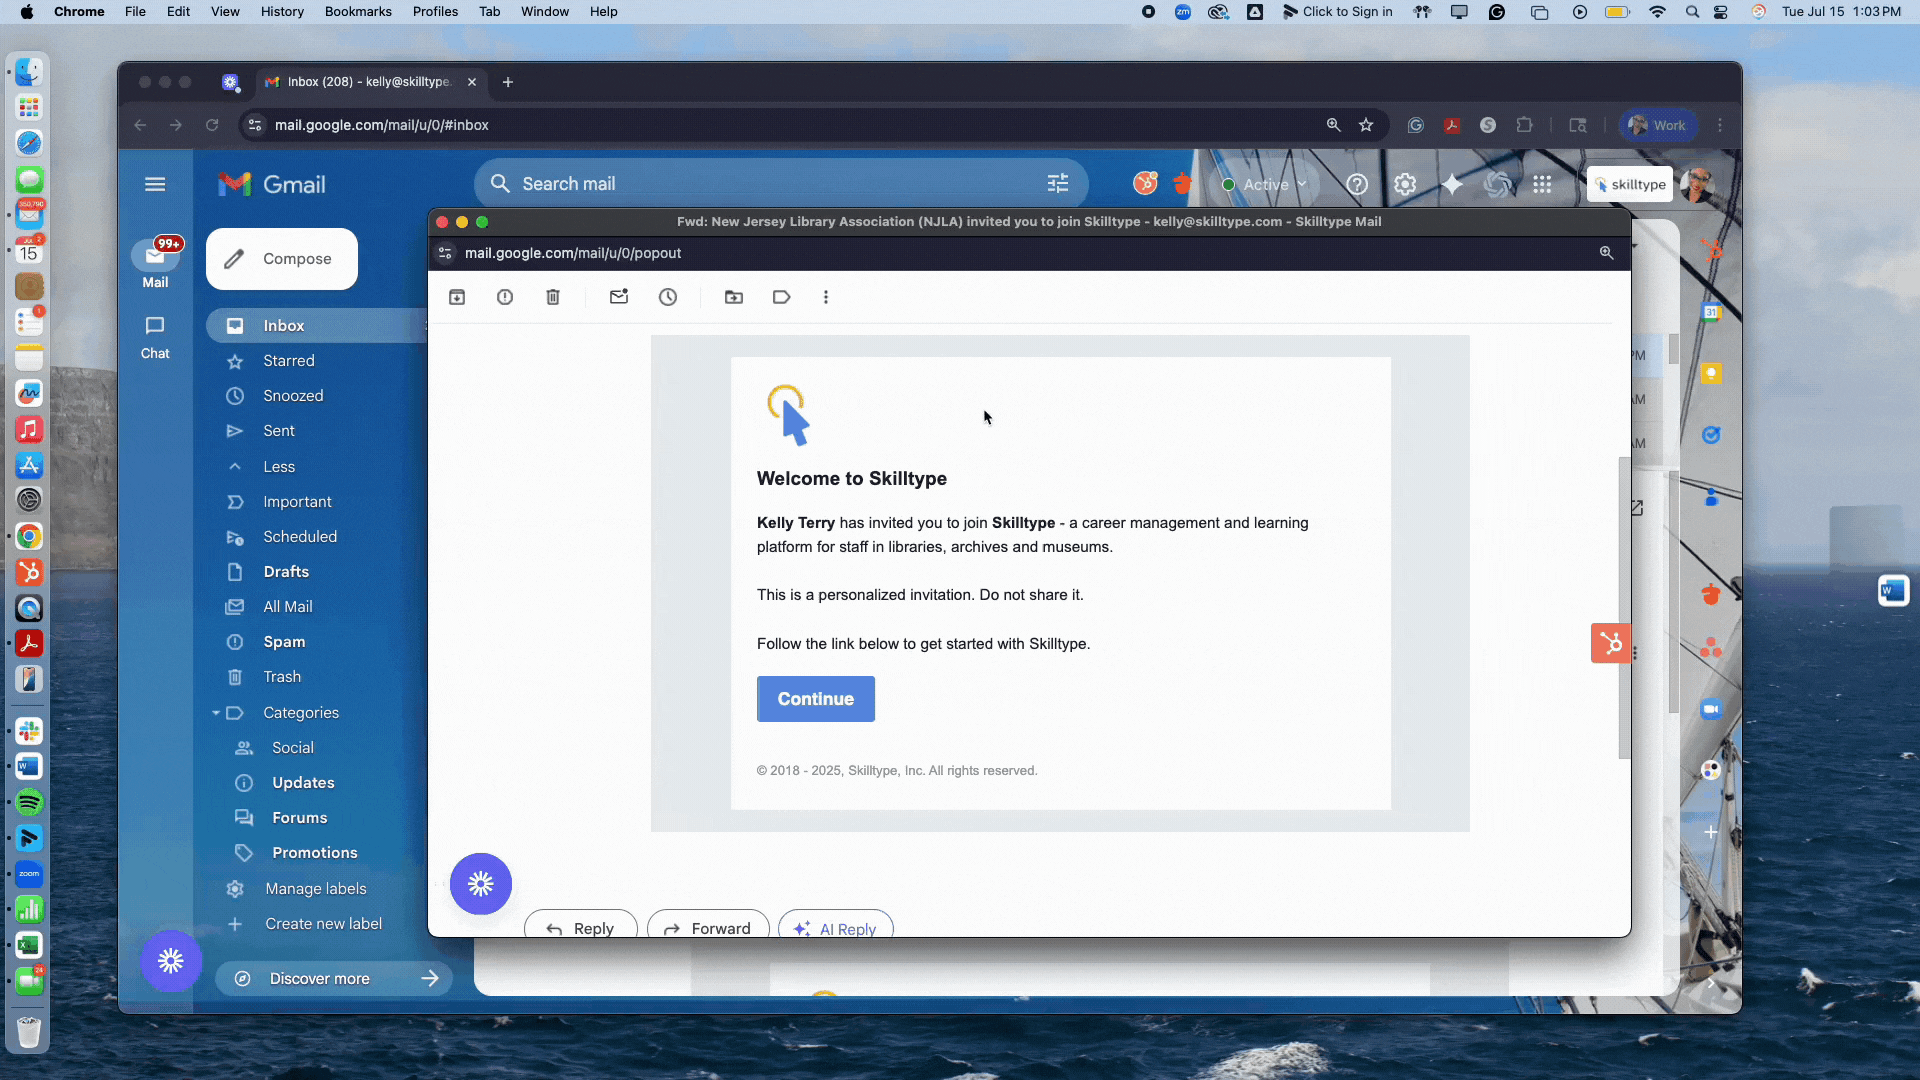Open a new Chrome tab
Viewport: 1920px width, 1080px height.
coord(508,82)
